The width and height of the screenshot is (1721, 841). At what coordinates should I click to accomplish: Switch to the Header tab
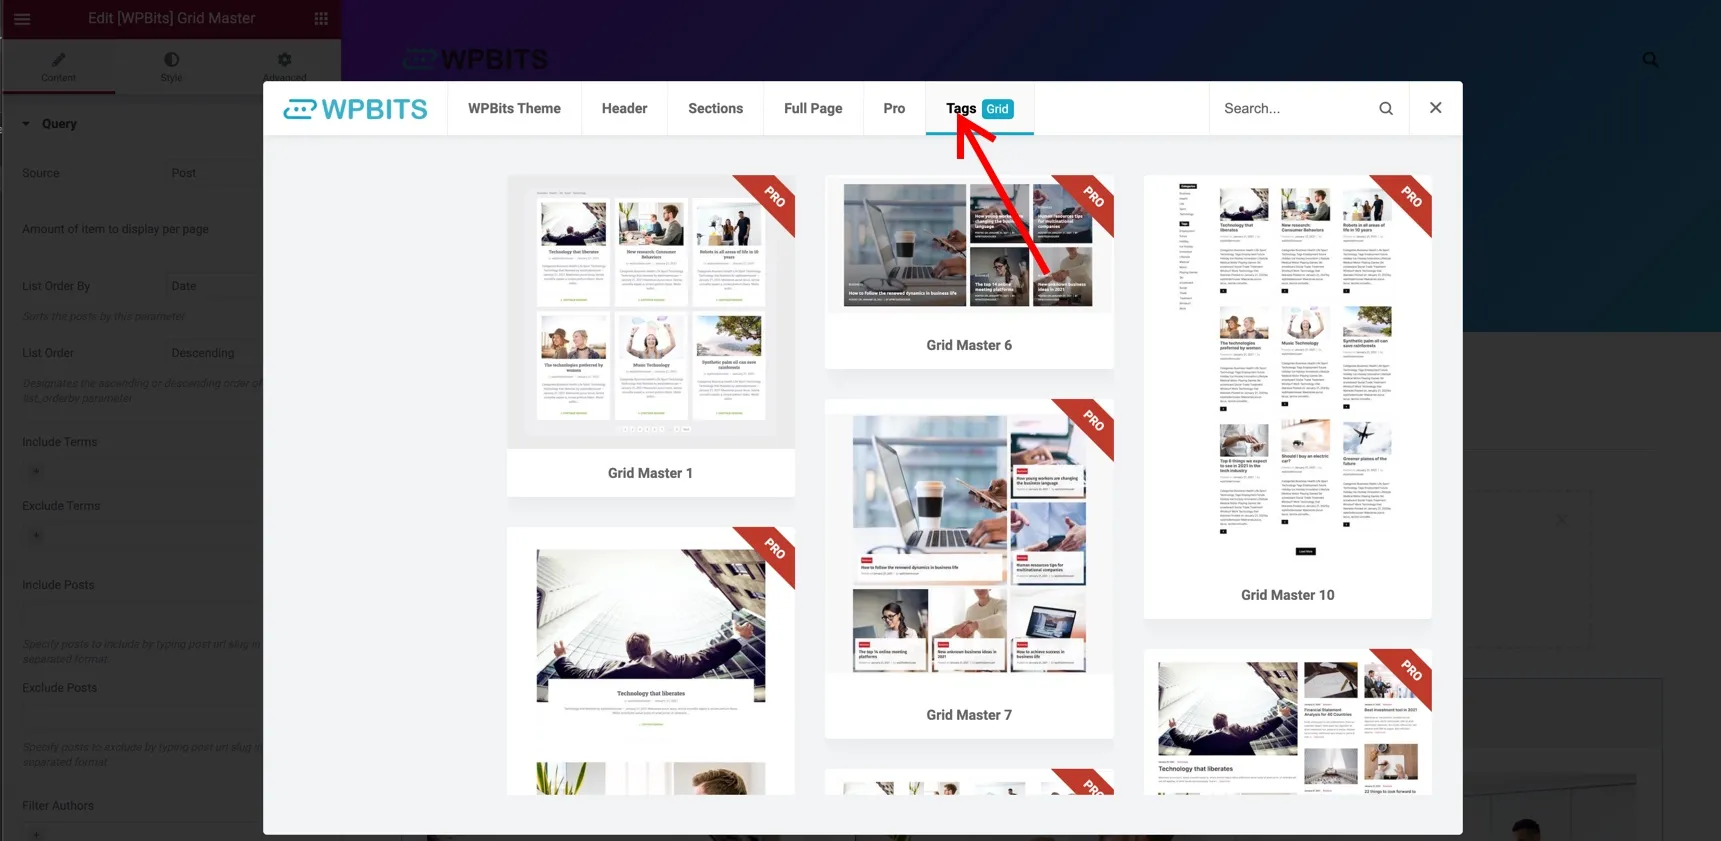pyautogui.click(x=624, y=108)
